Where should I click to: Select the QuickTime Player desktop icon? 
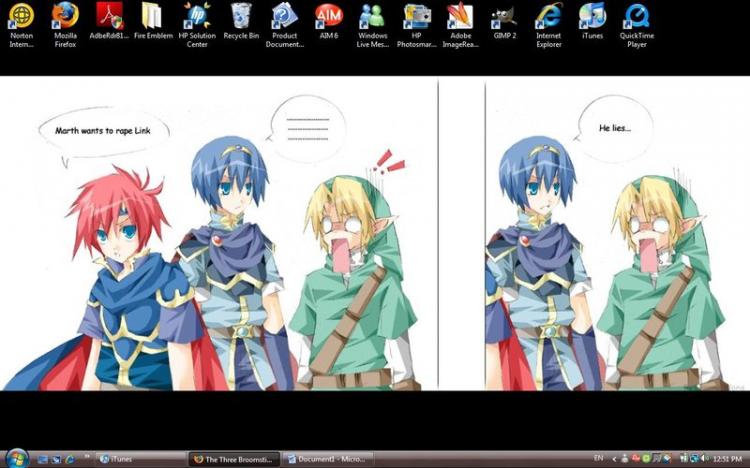click(x=637, y=25)
